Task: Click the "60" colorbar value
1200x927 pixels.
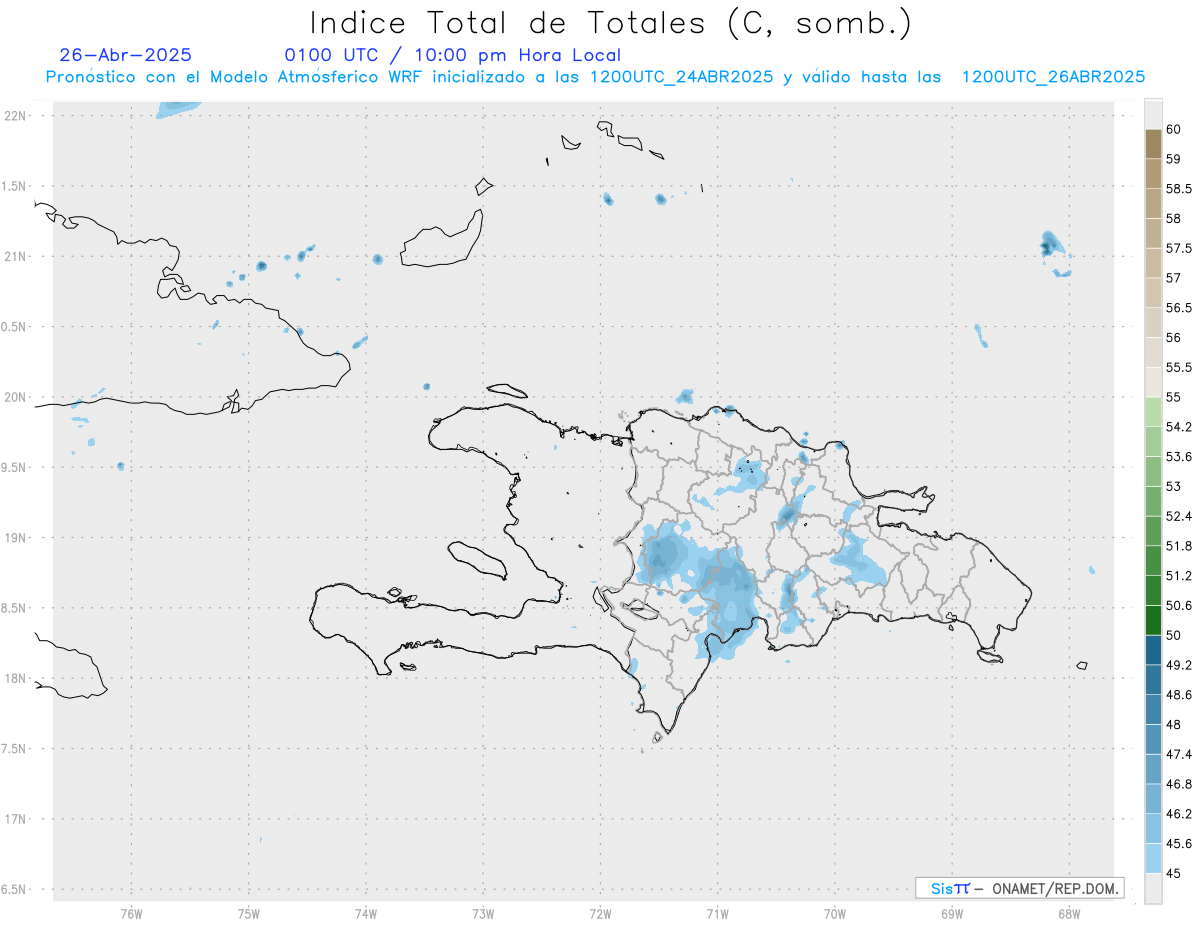Action: point(1174,130)
